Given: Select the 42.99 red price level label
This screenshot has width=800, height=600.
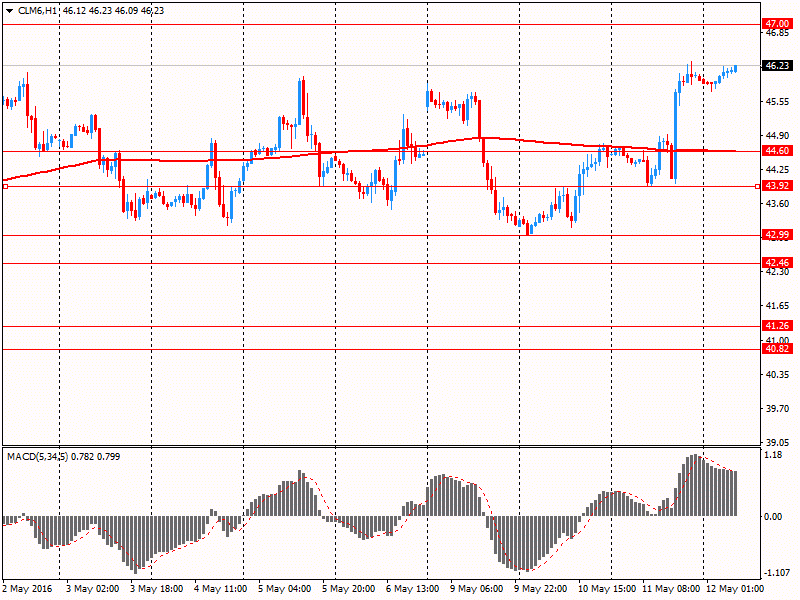Looking at the screenshot, I should (777, 235).
